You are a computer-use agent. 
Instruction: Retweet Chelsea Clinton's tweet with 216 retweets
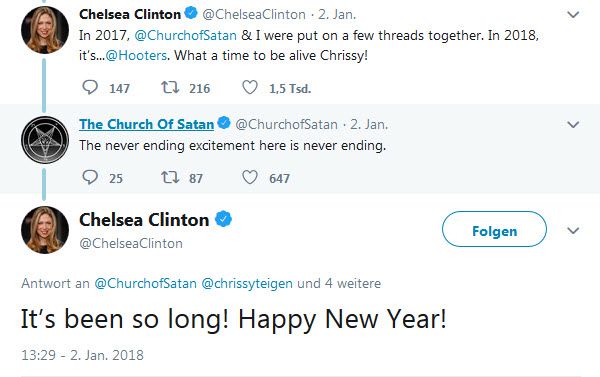pyautogui.click(x=170, y=88)
